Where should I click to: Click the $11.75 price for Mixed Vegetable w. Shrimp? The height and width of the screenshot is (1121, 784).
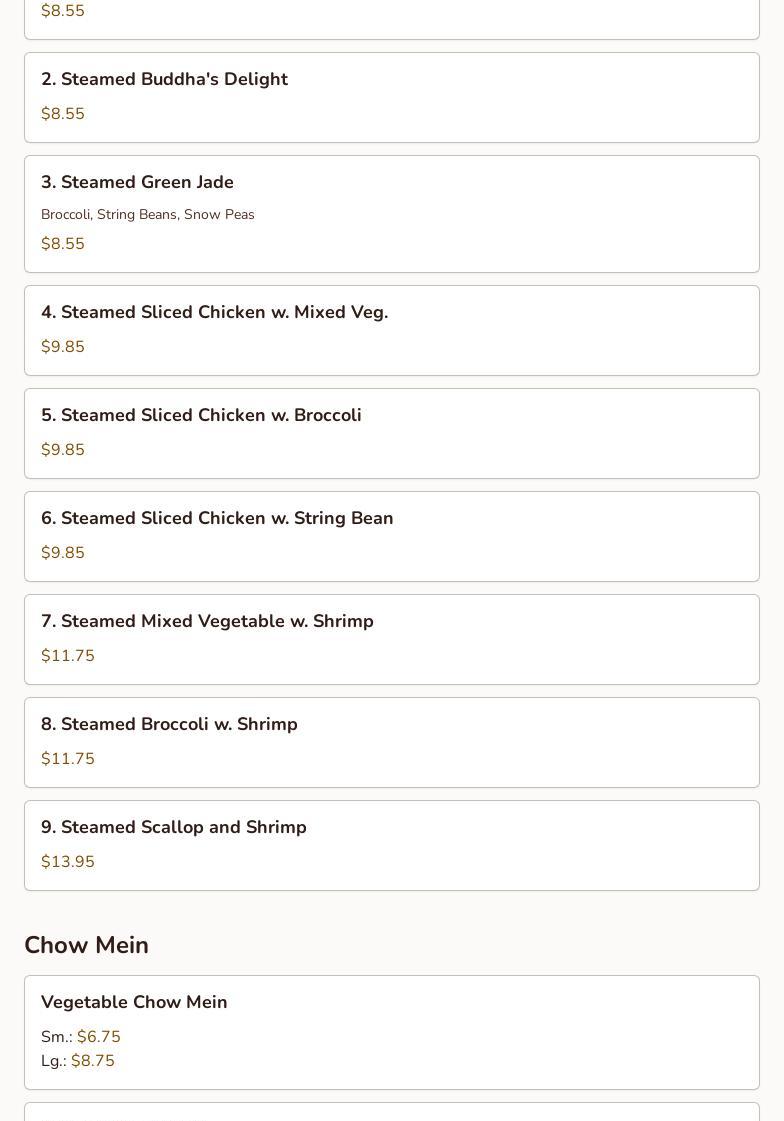coord(68,656)
